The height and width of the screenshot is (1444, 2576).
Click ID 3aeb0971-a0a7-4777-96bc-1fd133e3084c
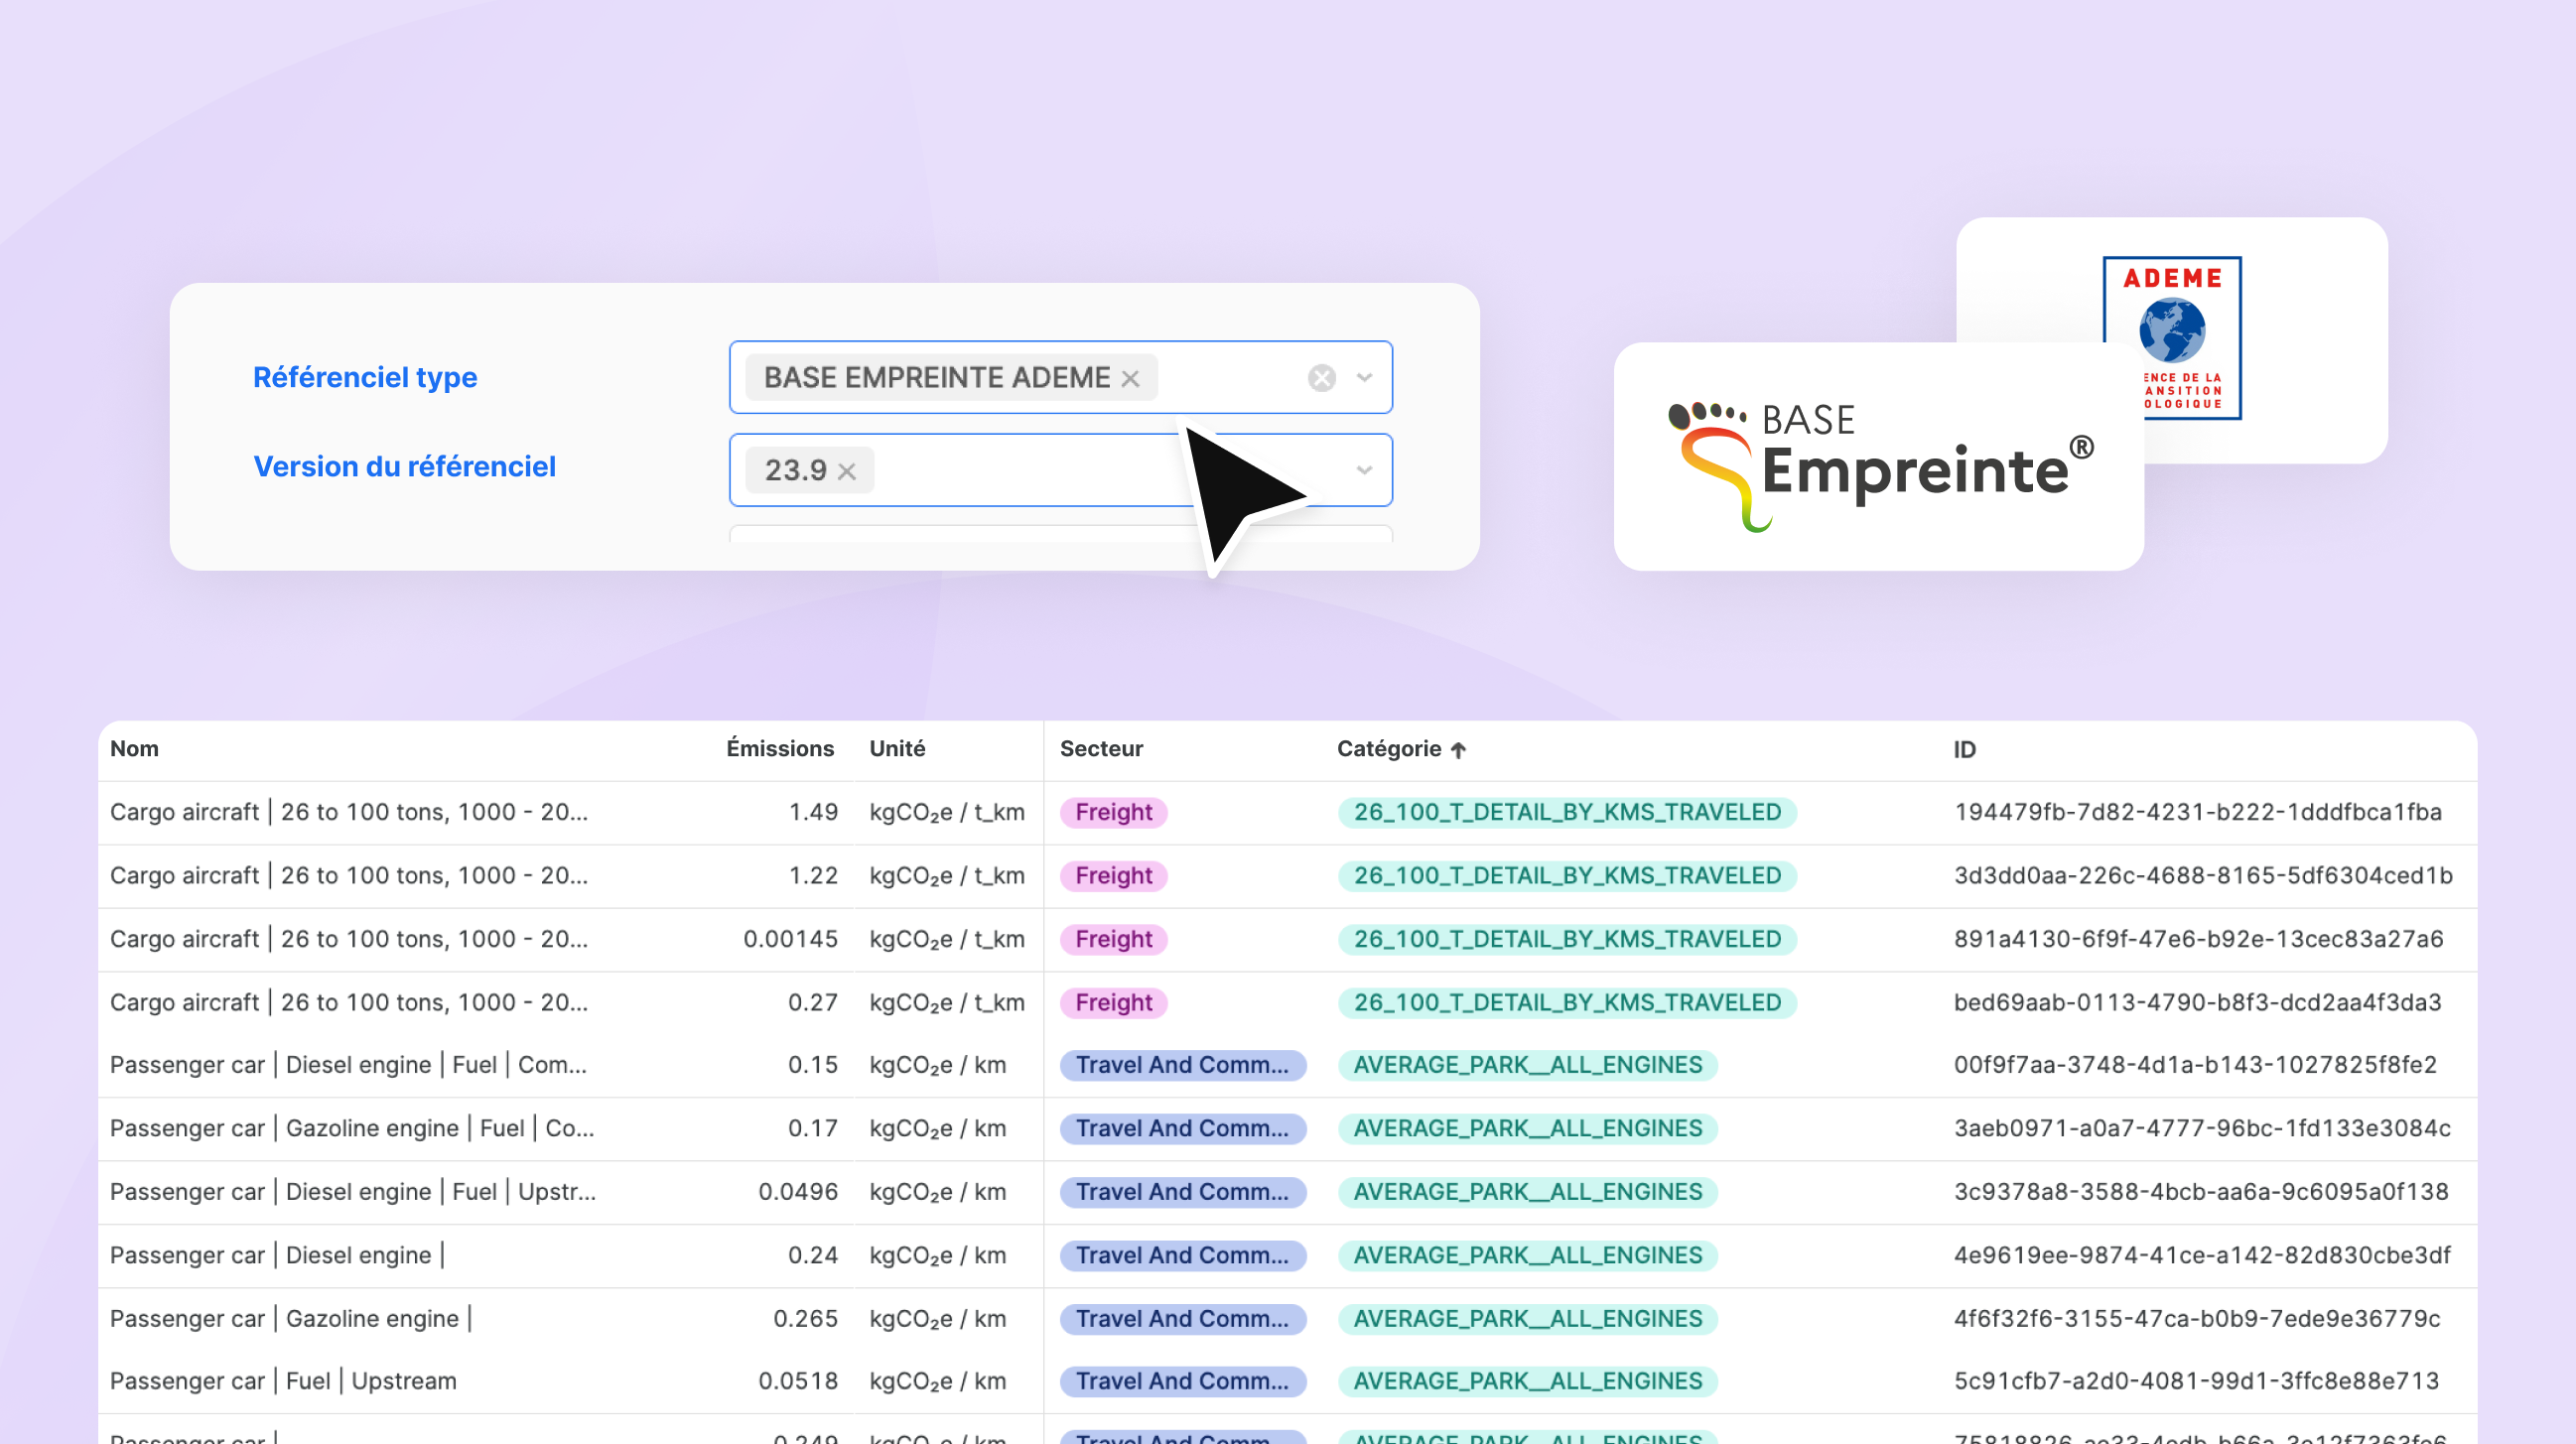coord(2202,1129)
